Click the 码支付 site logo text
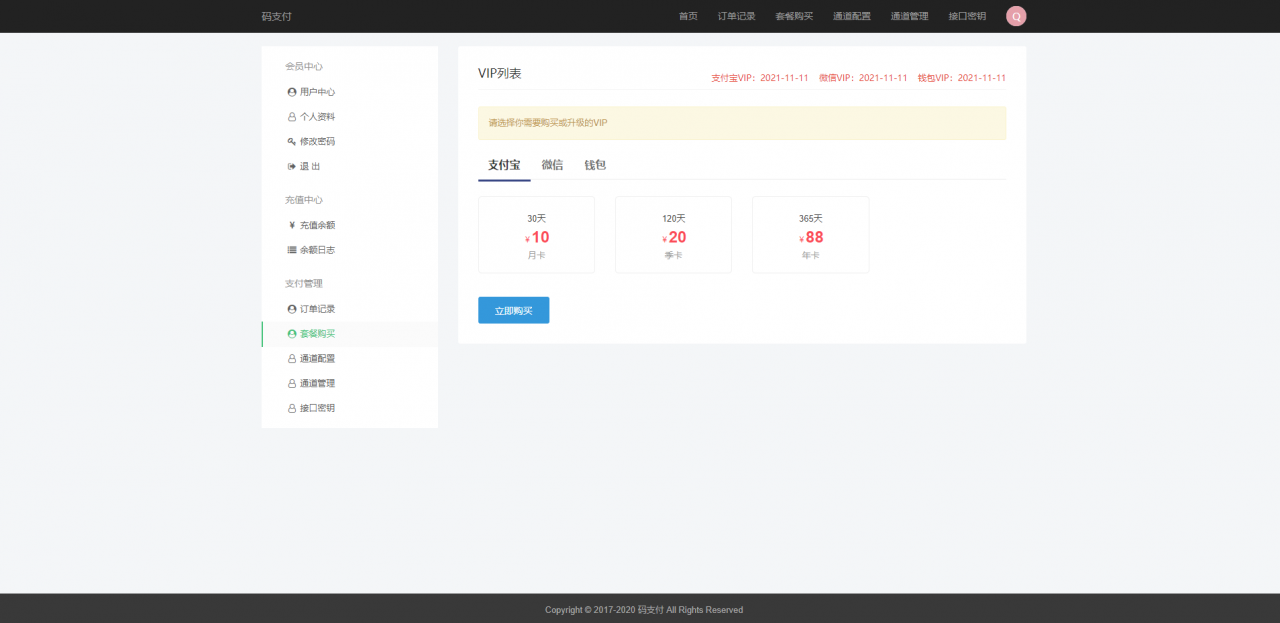Image resolution: width=1280 pixels, height=623 pixels. coord(276,17)
